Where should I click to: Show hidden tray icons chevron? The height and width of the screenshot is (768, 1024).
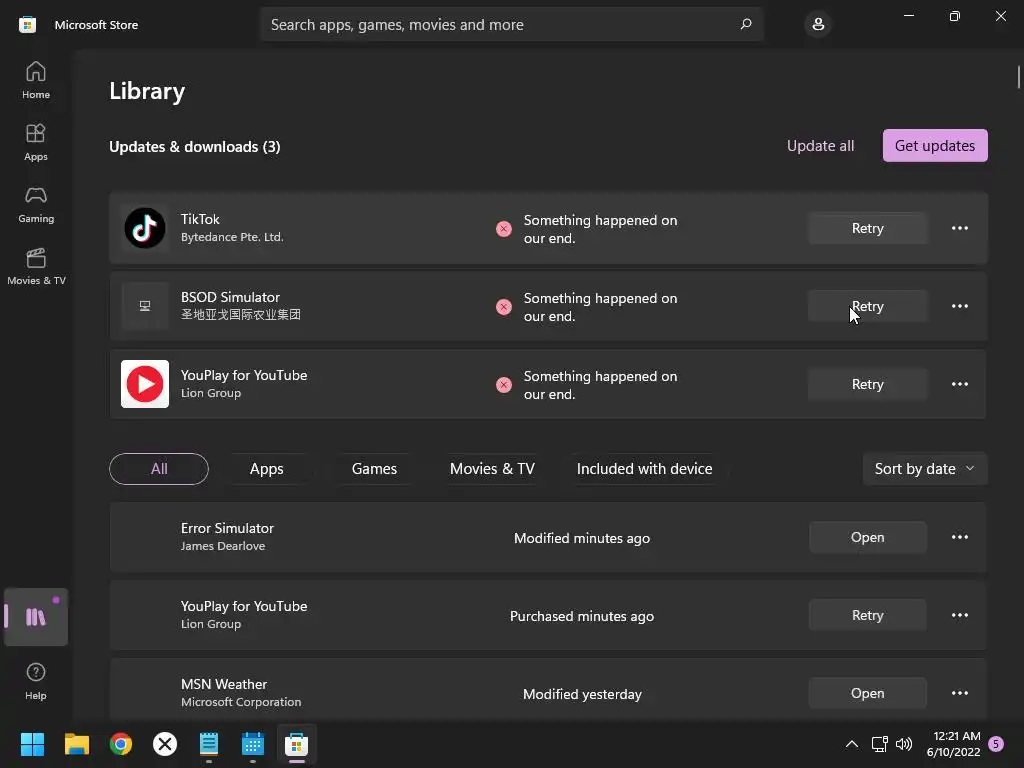click(852, 744)
